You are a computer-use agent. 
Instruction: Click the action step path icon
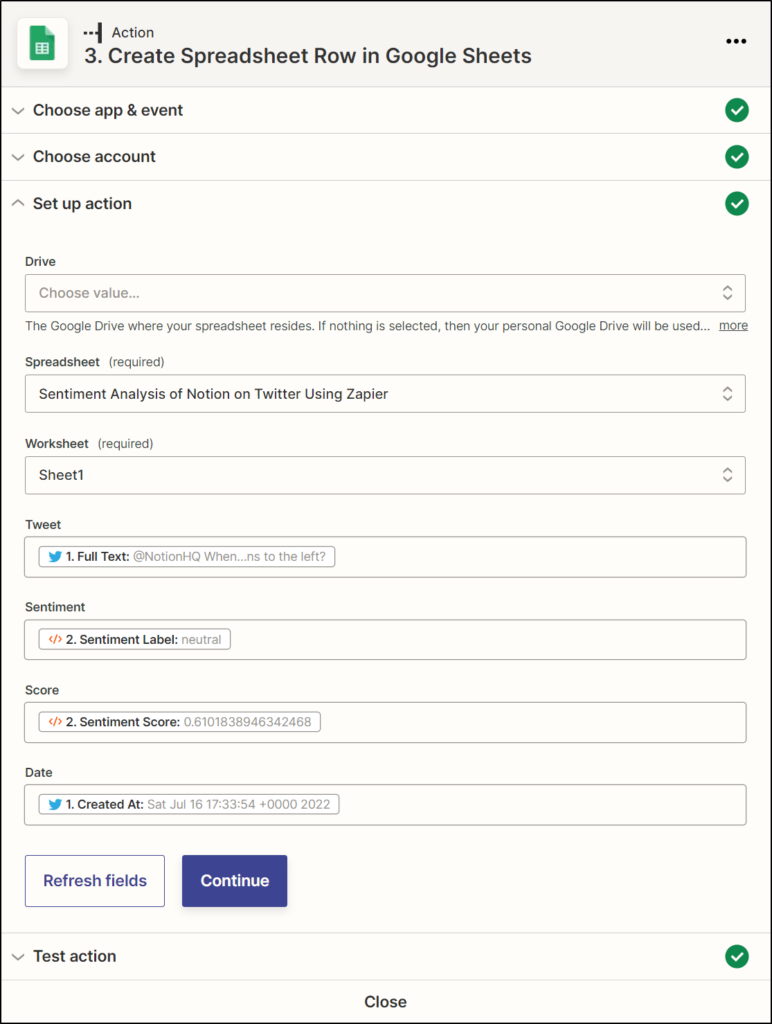pos(93,33)
